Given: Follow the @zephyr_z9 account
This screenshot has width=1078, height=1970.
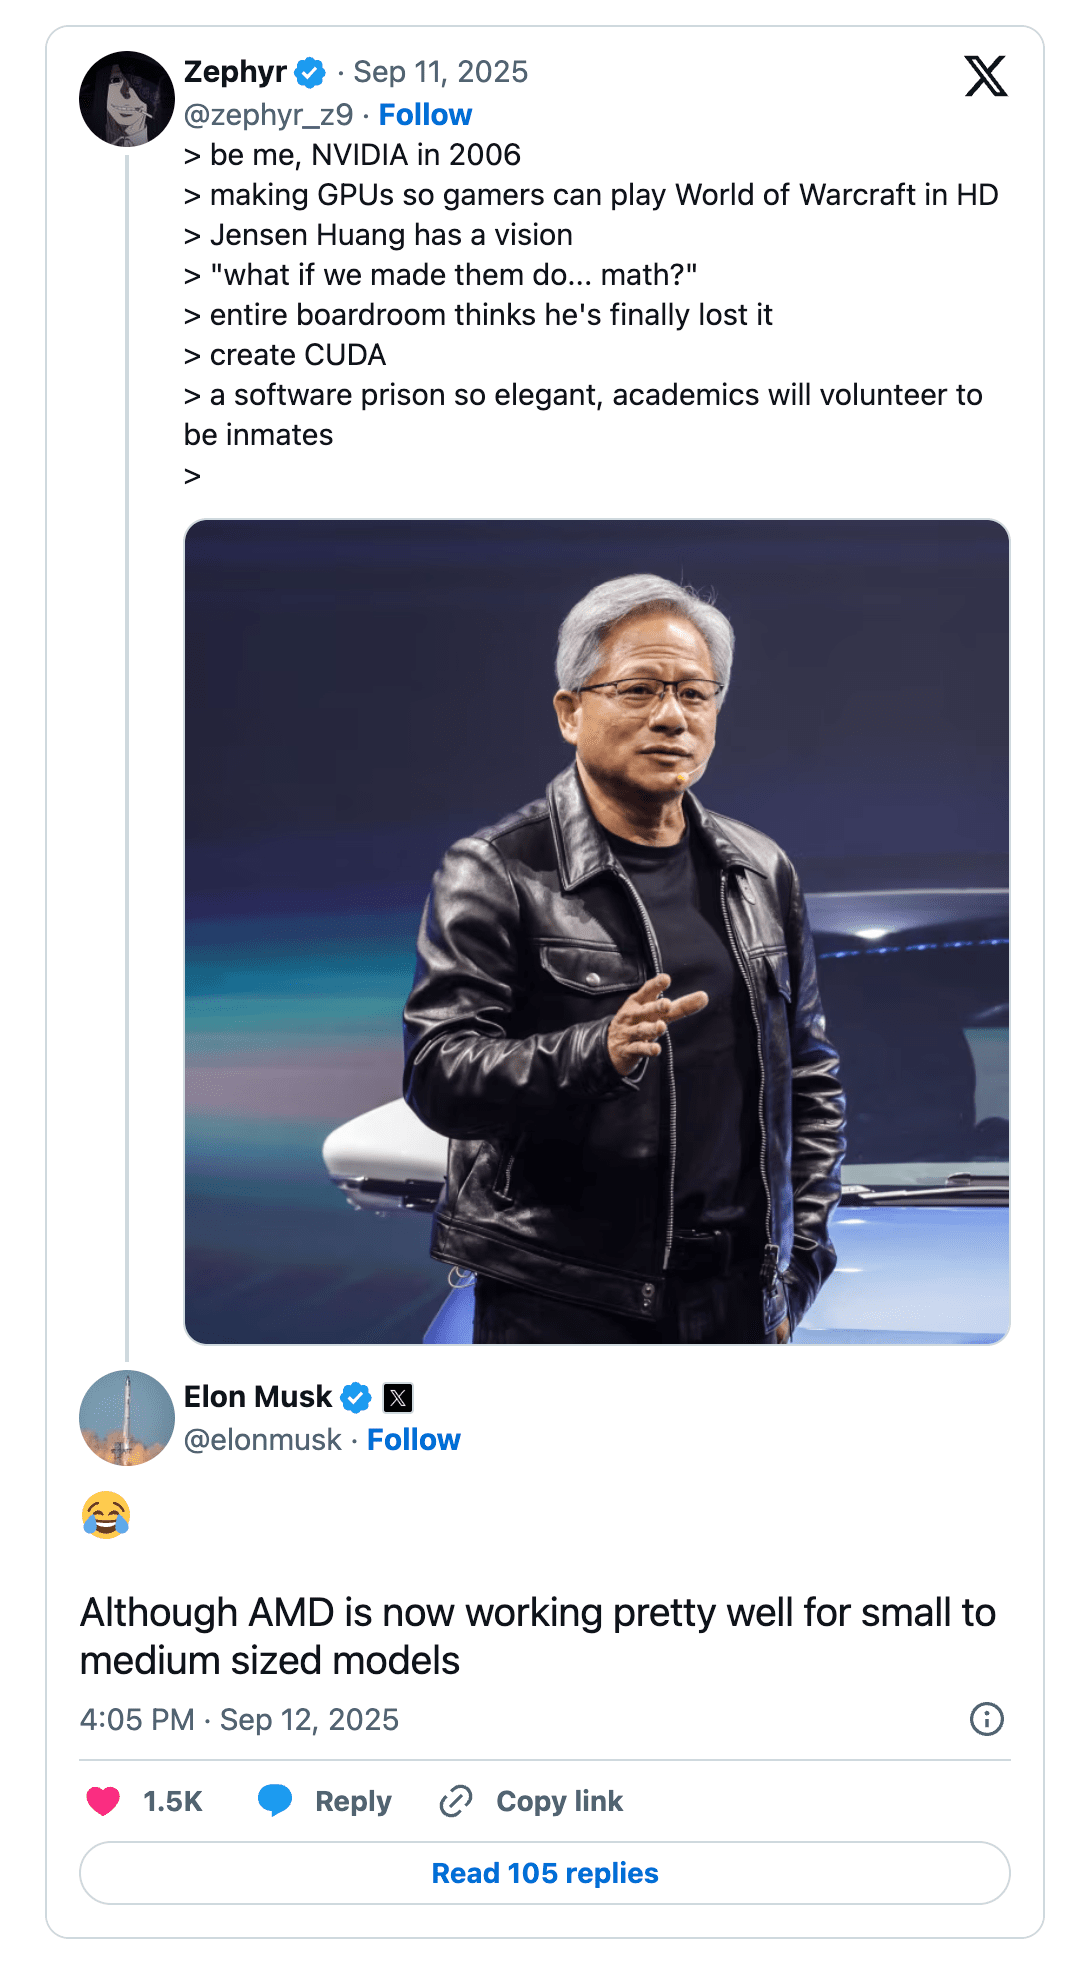Looking at the screenshot, I should pyautogui.click(x=424, y=115).
